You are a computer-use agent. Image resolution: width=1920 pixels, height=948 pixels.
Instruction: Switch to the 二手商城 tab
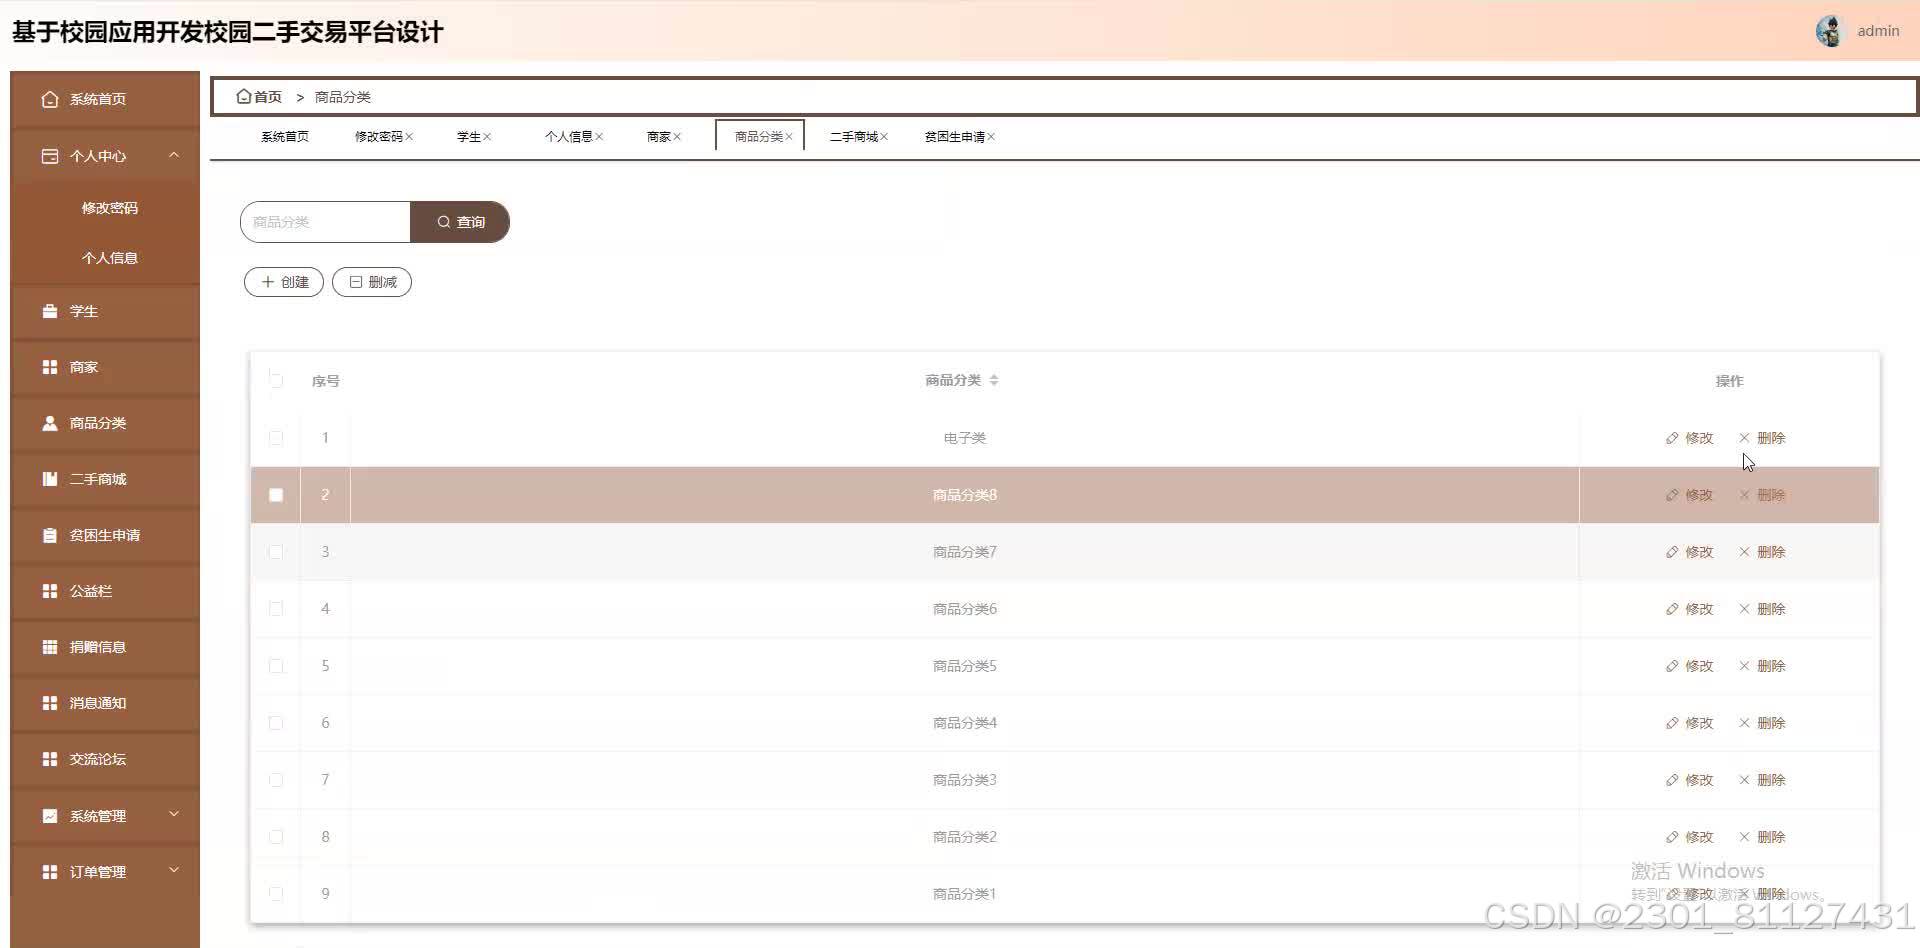click(x=853, y=137)
